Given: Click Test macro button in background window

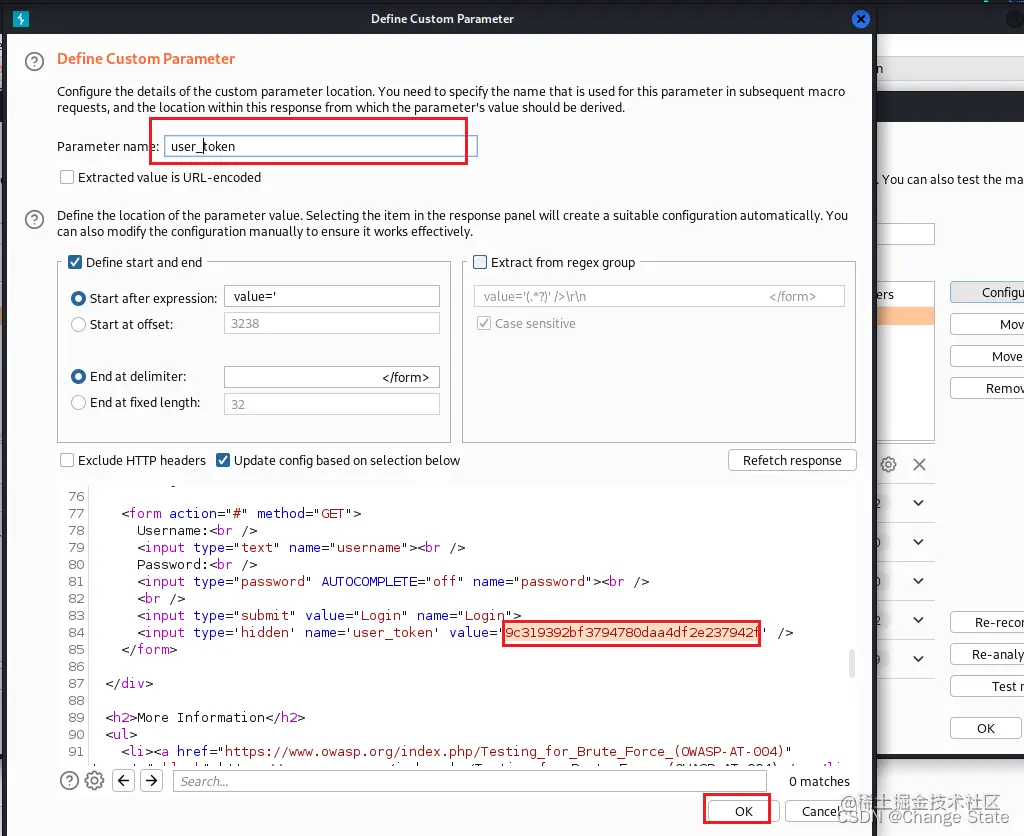Looking at the screenshot, I should click(987, 686).
